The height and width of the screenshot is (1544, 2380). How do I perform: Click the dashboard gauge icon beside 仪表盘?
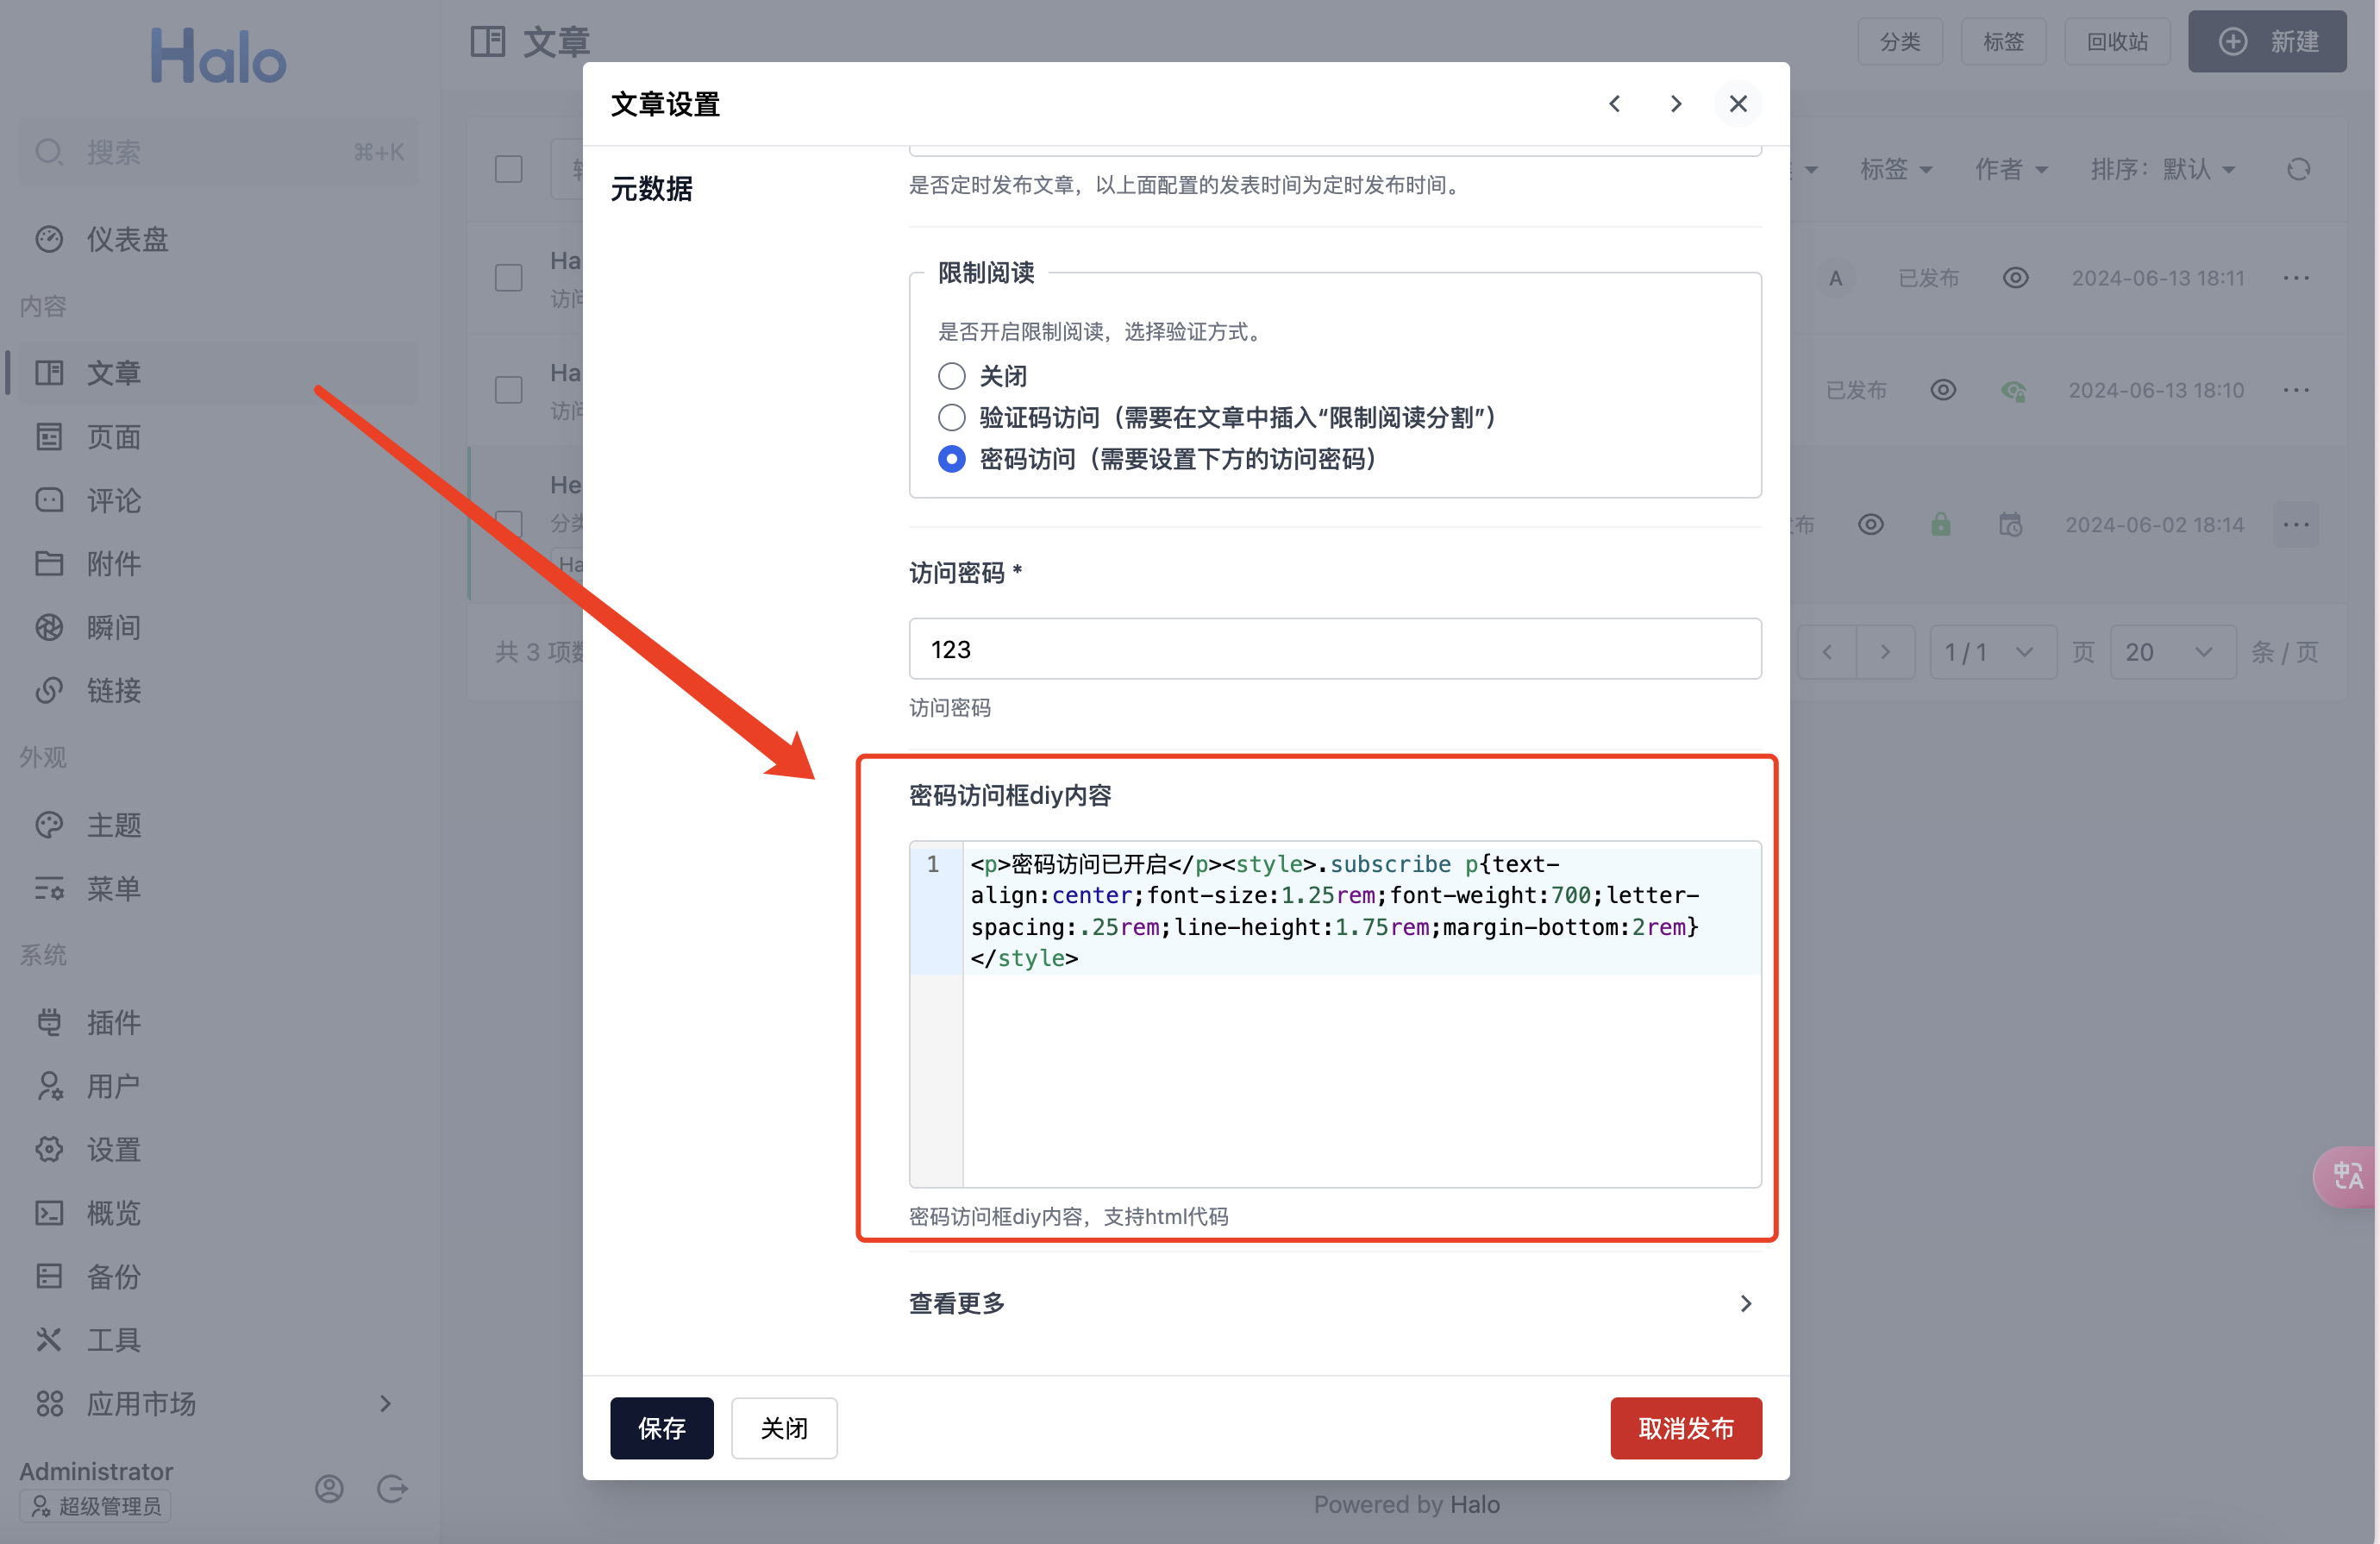pyautogui.click(x=49, y=239)
